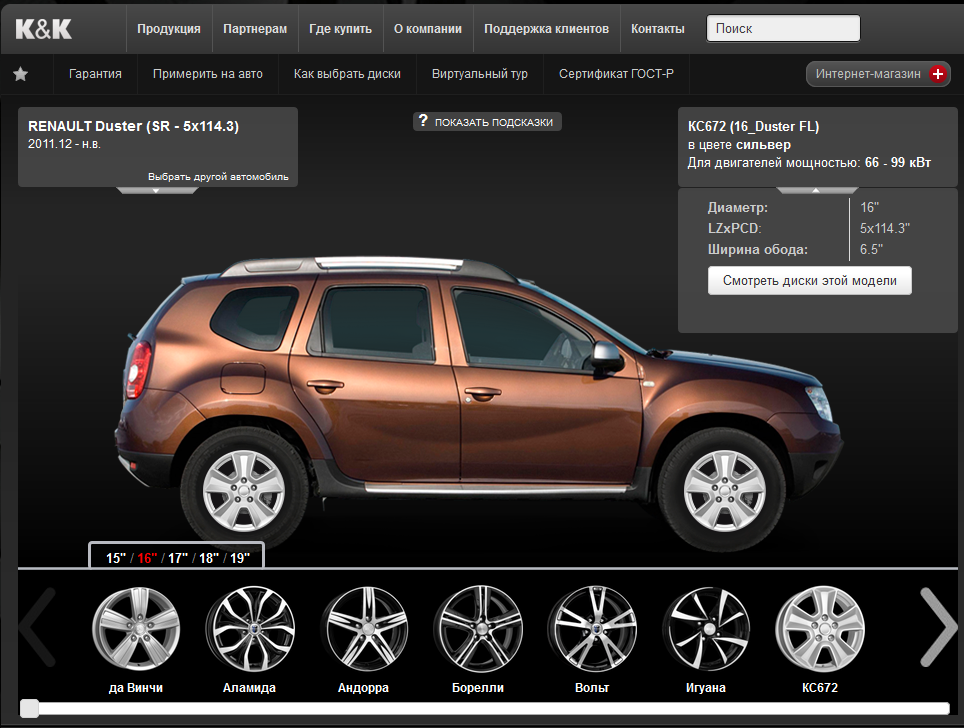This screenshot has width=964, height=728.
Task: Select the Аламида wheel thumbnail
Action: [250, 628]
